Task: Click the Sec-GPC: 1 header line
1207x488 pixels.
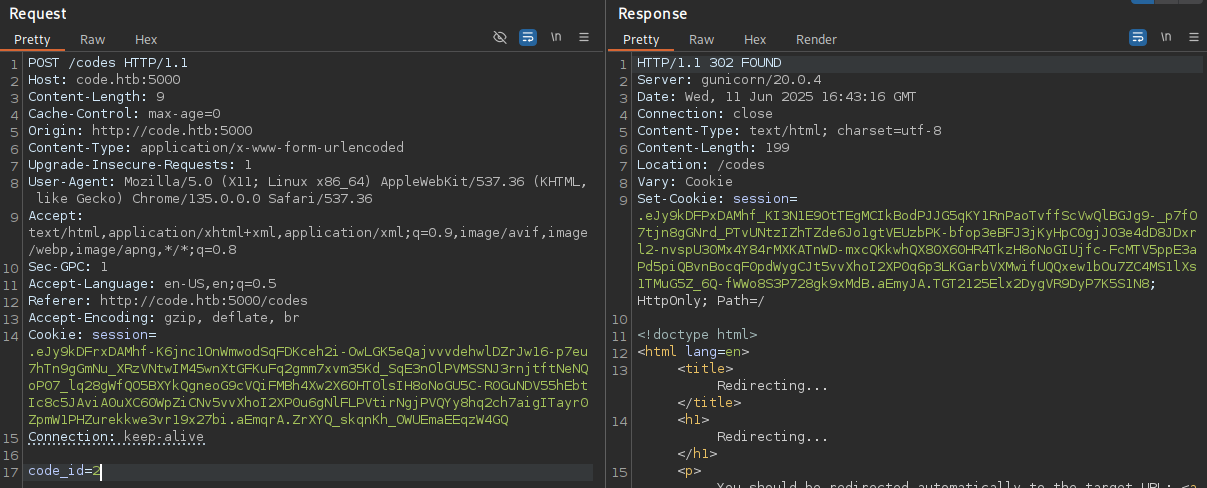Action: pyautogui.click(x=68, y=267)
